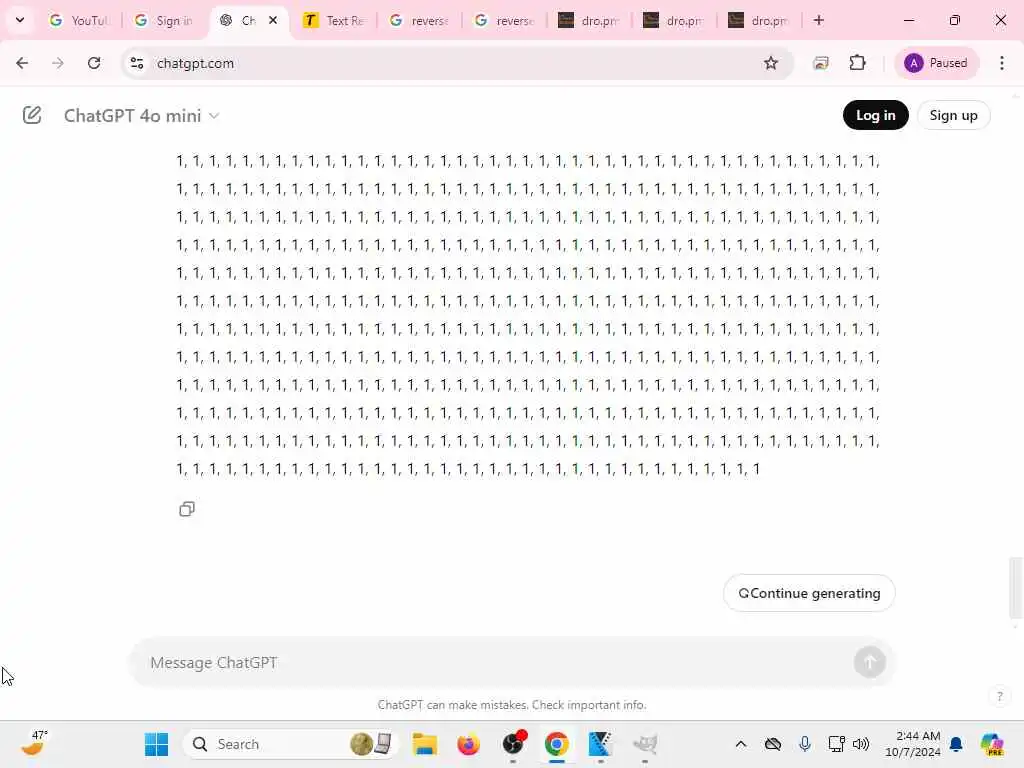Show hidden system tray icons

tap(741, 744)
